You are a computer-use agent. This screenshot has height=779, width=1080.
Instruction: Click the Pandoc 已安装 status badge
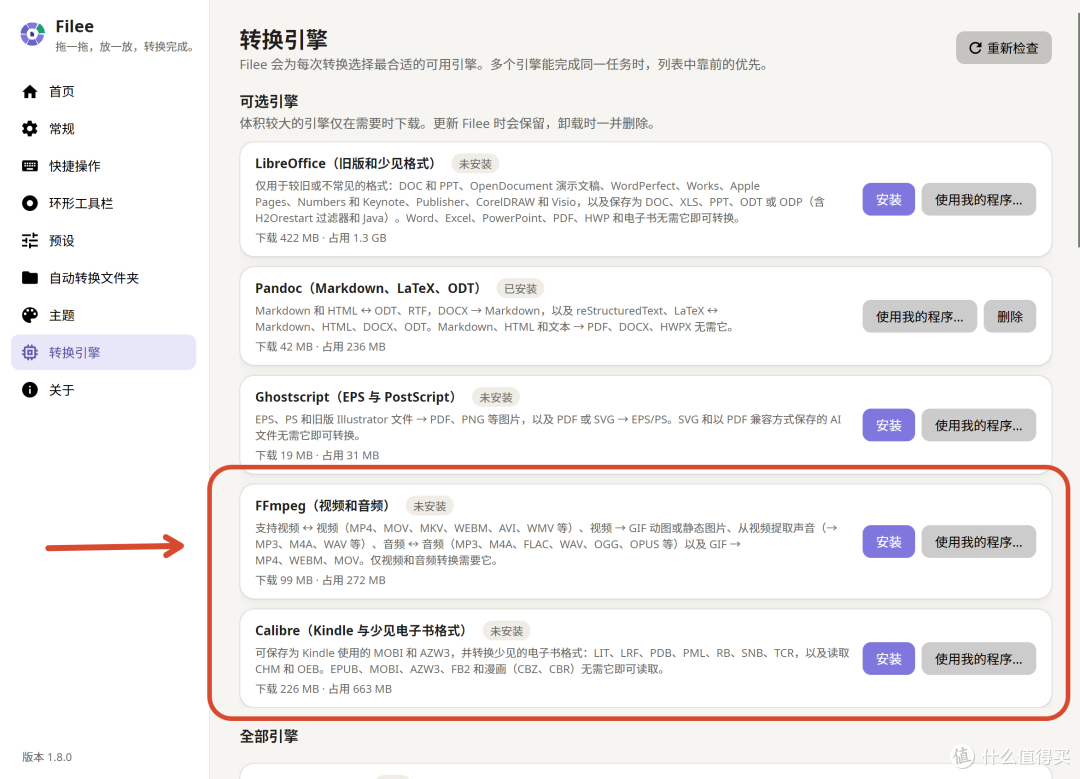coord(520,289)
